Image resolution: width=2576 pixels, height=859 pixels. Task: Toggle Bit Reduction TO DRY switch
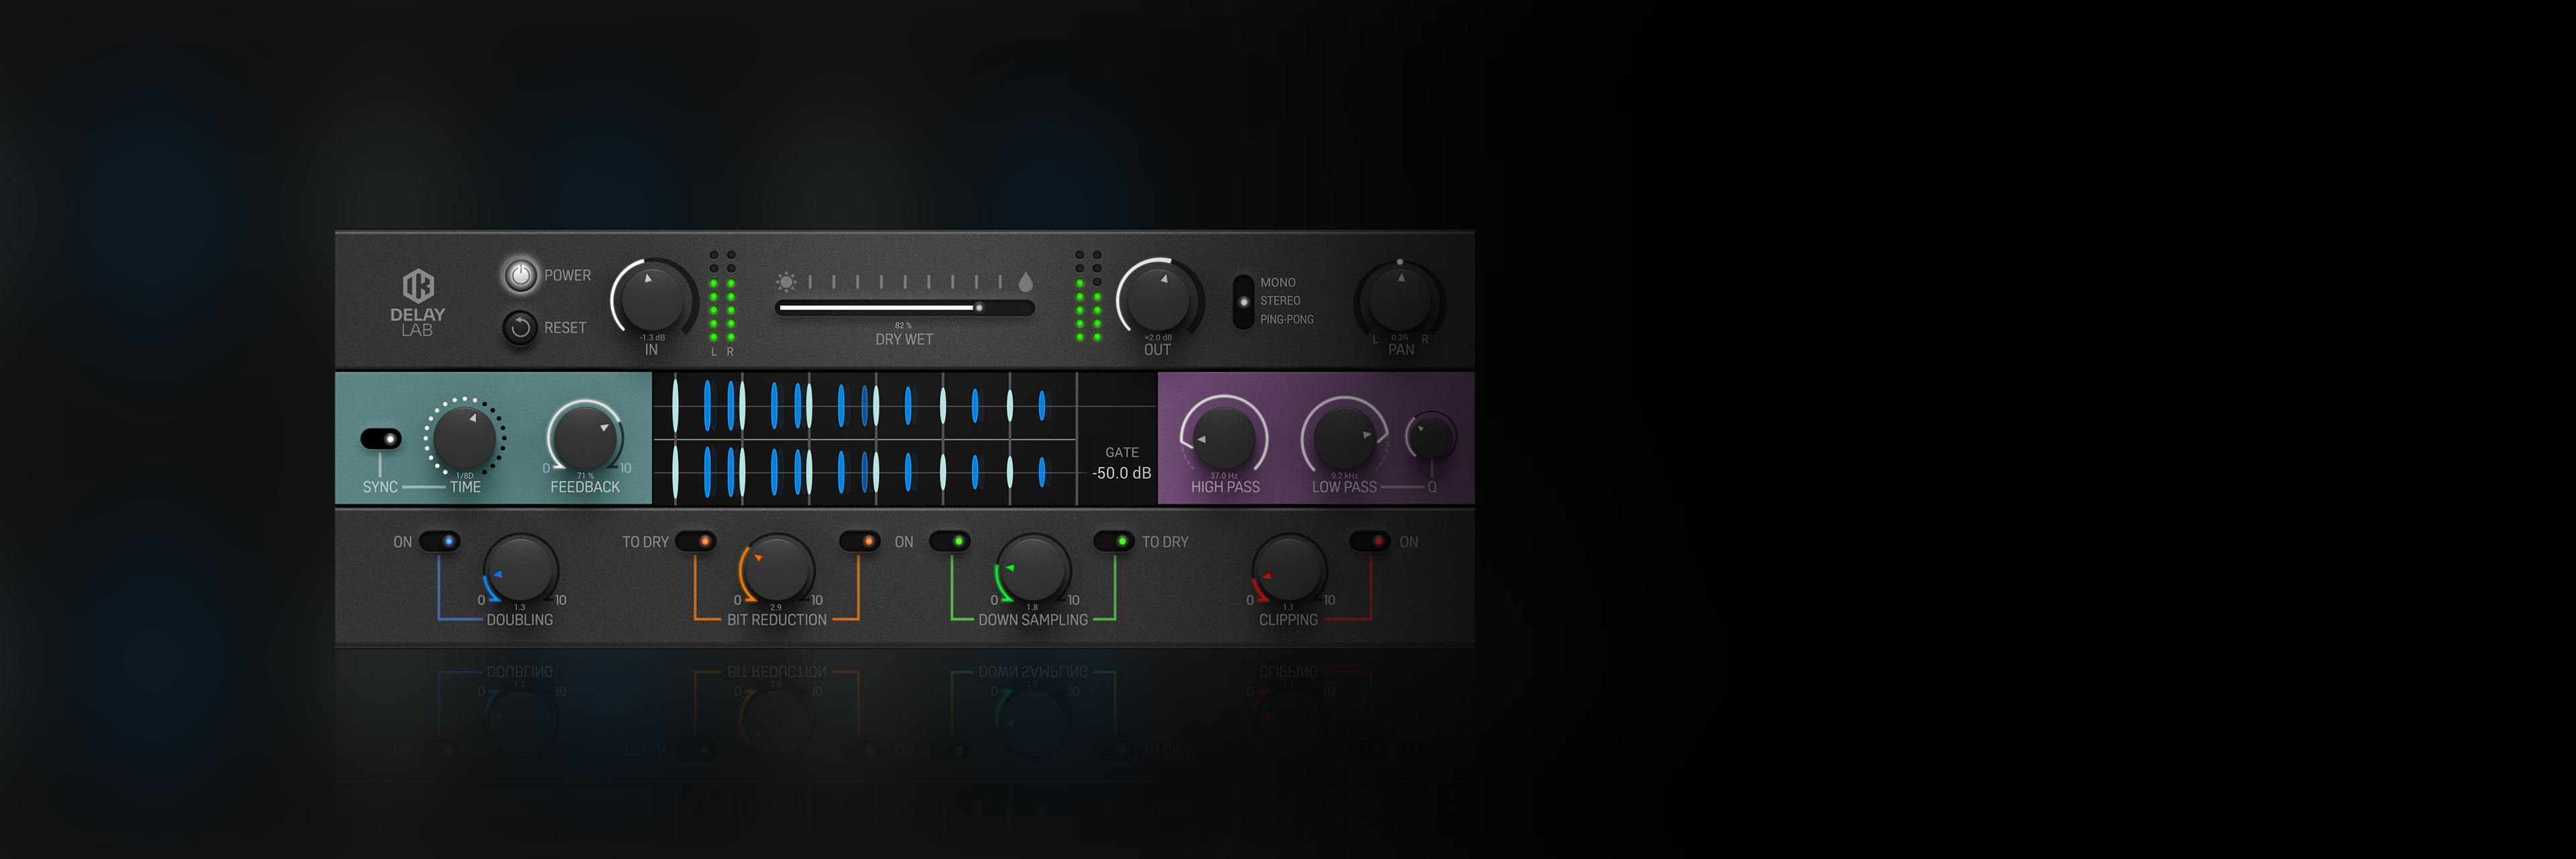pyautogui.click(x=696, y=541)
